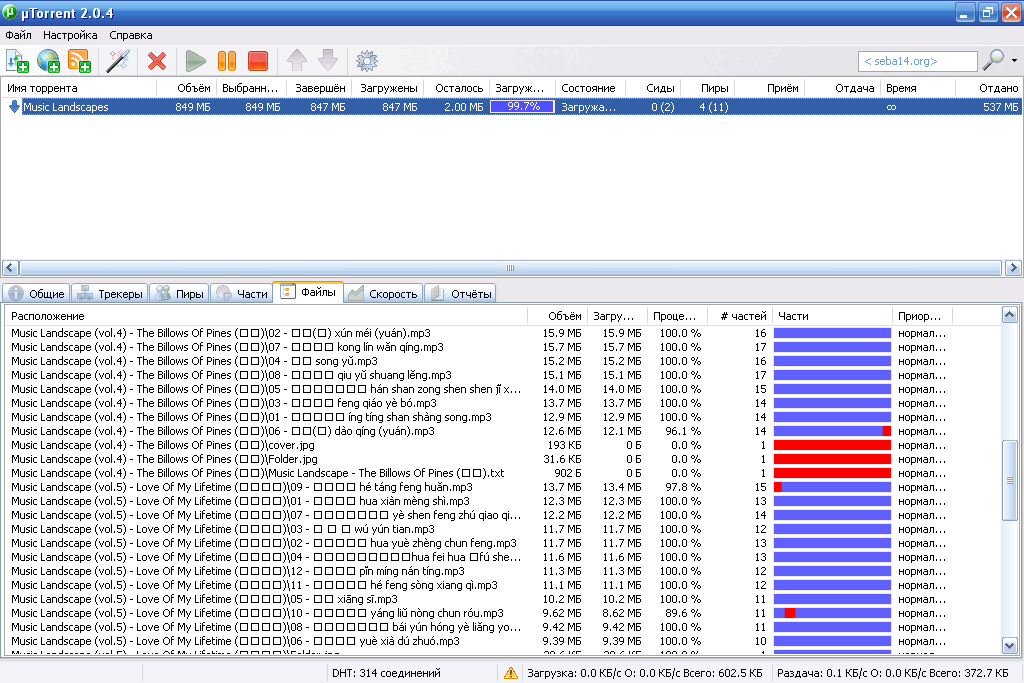Click left arrow of horizontal scrollbar
1024x683 pixels.
pyautogui.click(x=10, y=268)
